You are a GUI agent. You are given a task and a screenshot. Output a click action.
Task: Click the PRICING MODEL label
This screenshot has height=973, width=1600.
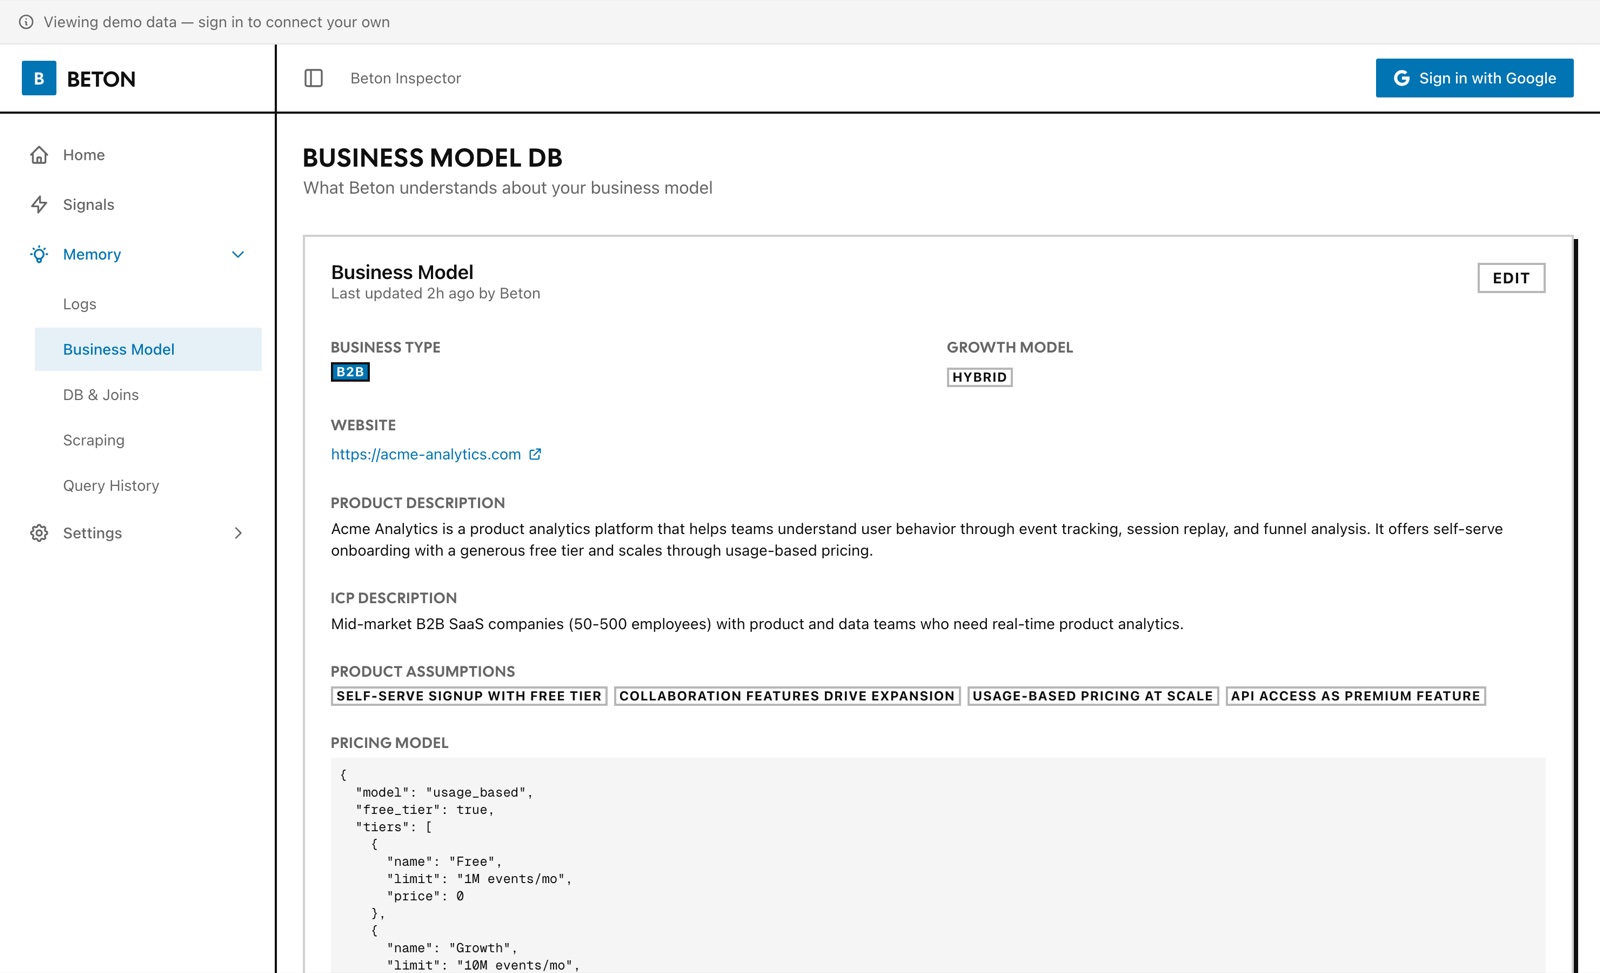pos(389,743)
